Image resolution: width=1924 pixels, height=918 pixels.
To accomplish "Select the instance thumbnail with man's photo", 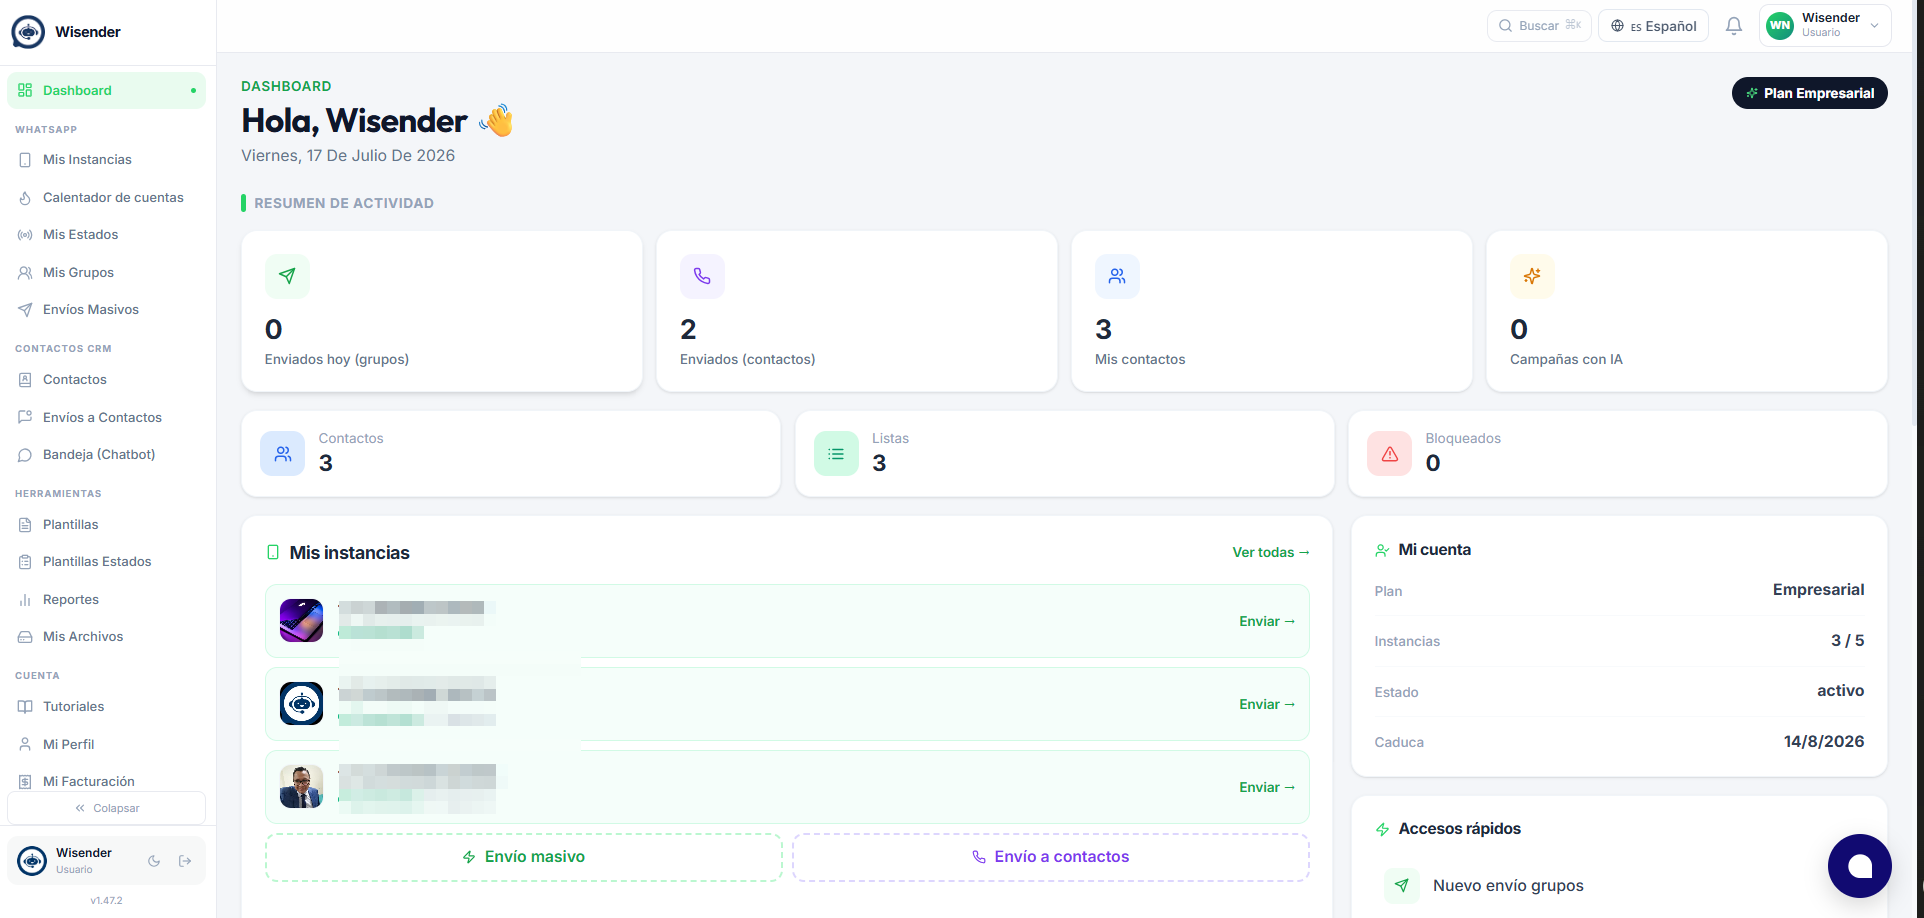I will coord(301,787).
